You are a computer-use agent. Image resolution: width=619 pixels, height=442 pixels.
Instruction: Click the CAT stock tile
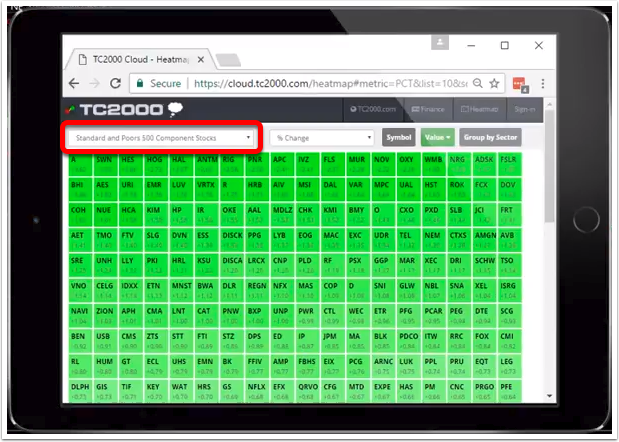tap(206, 316)
